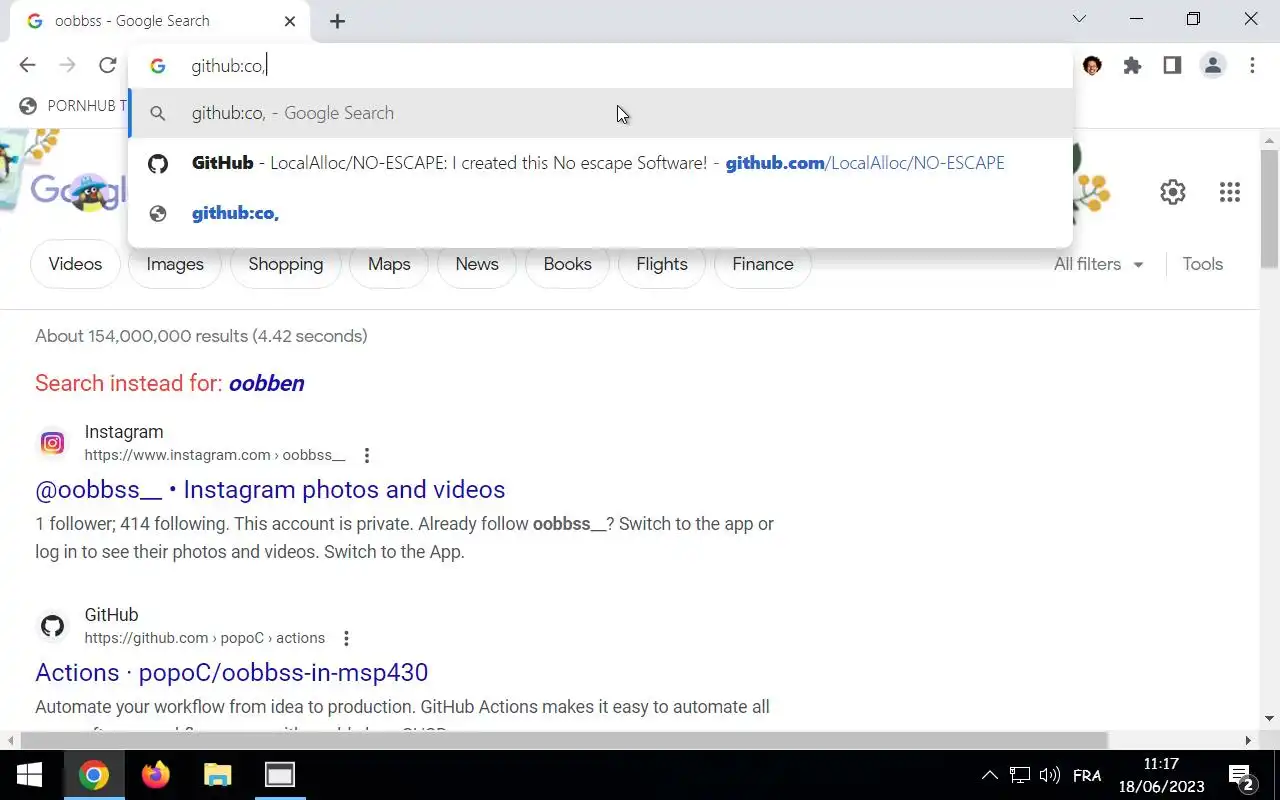Switch the FRA keyboard language
The height and width of the screenshot is (800, 1280).
pyautogui.click(x=1087, y=775)
